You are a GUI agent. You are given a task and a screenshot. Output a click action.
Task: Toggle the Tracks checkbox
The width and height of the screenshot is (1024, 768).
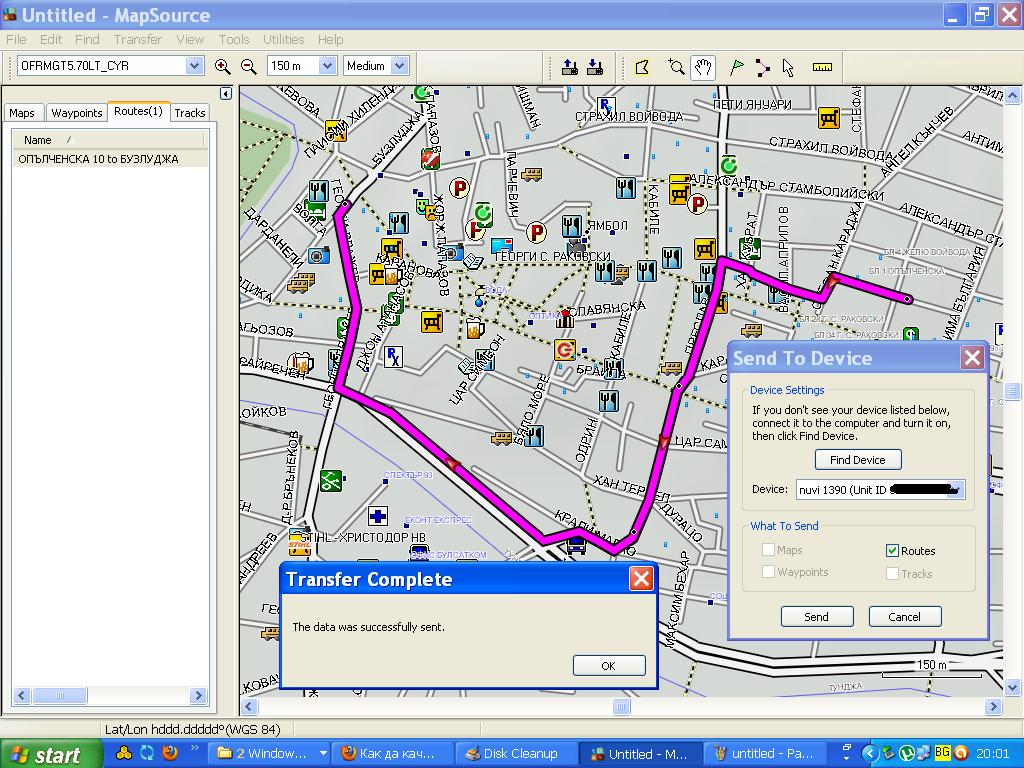[892, 573]
